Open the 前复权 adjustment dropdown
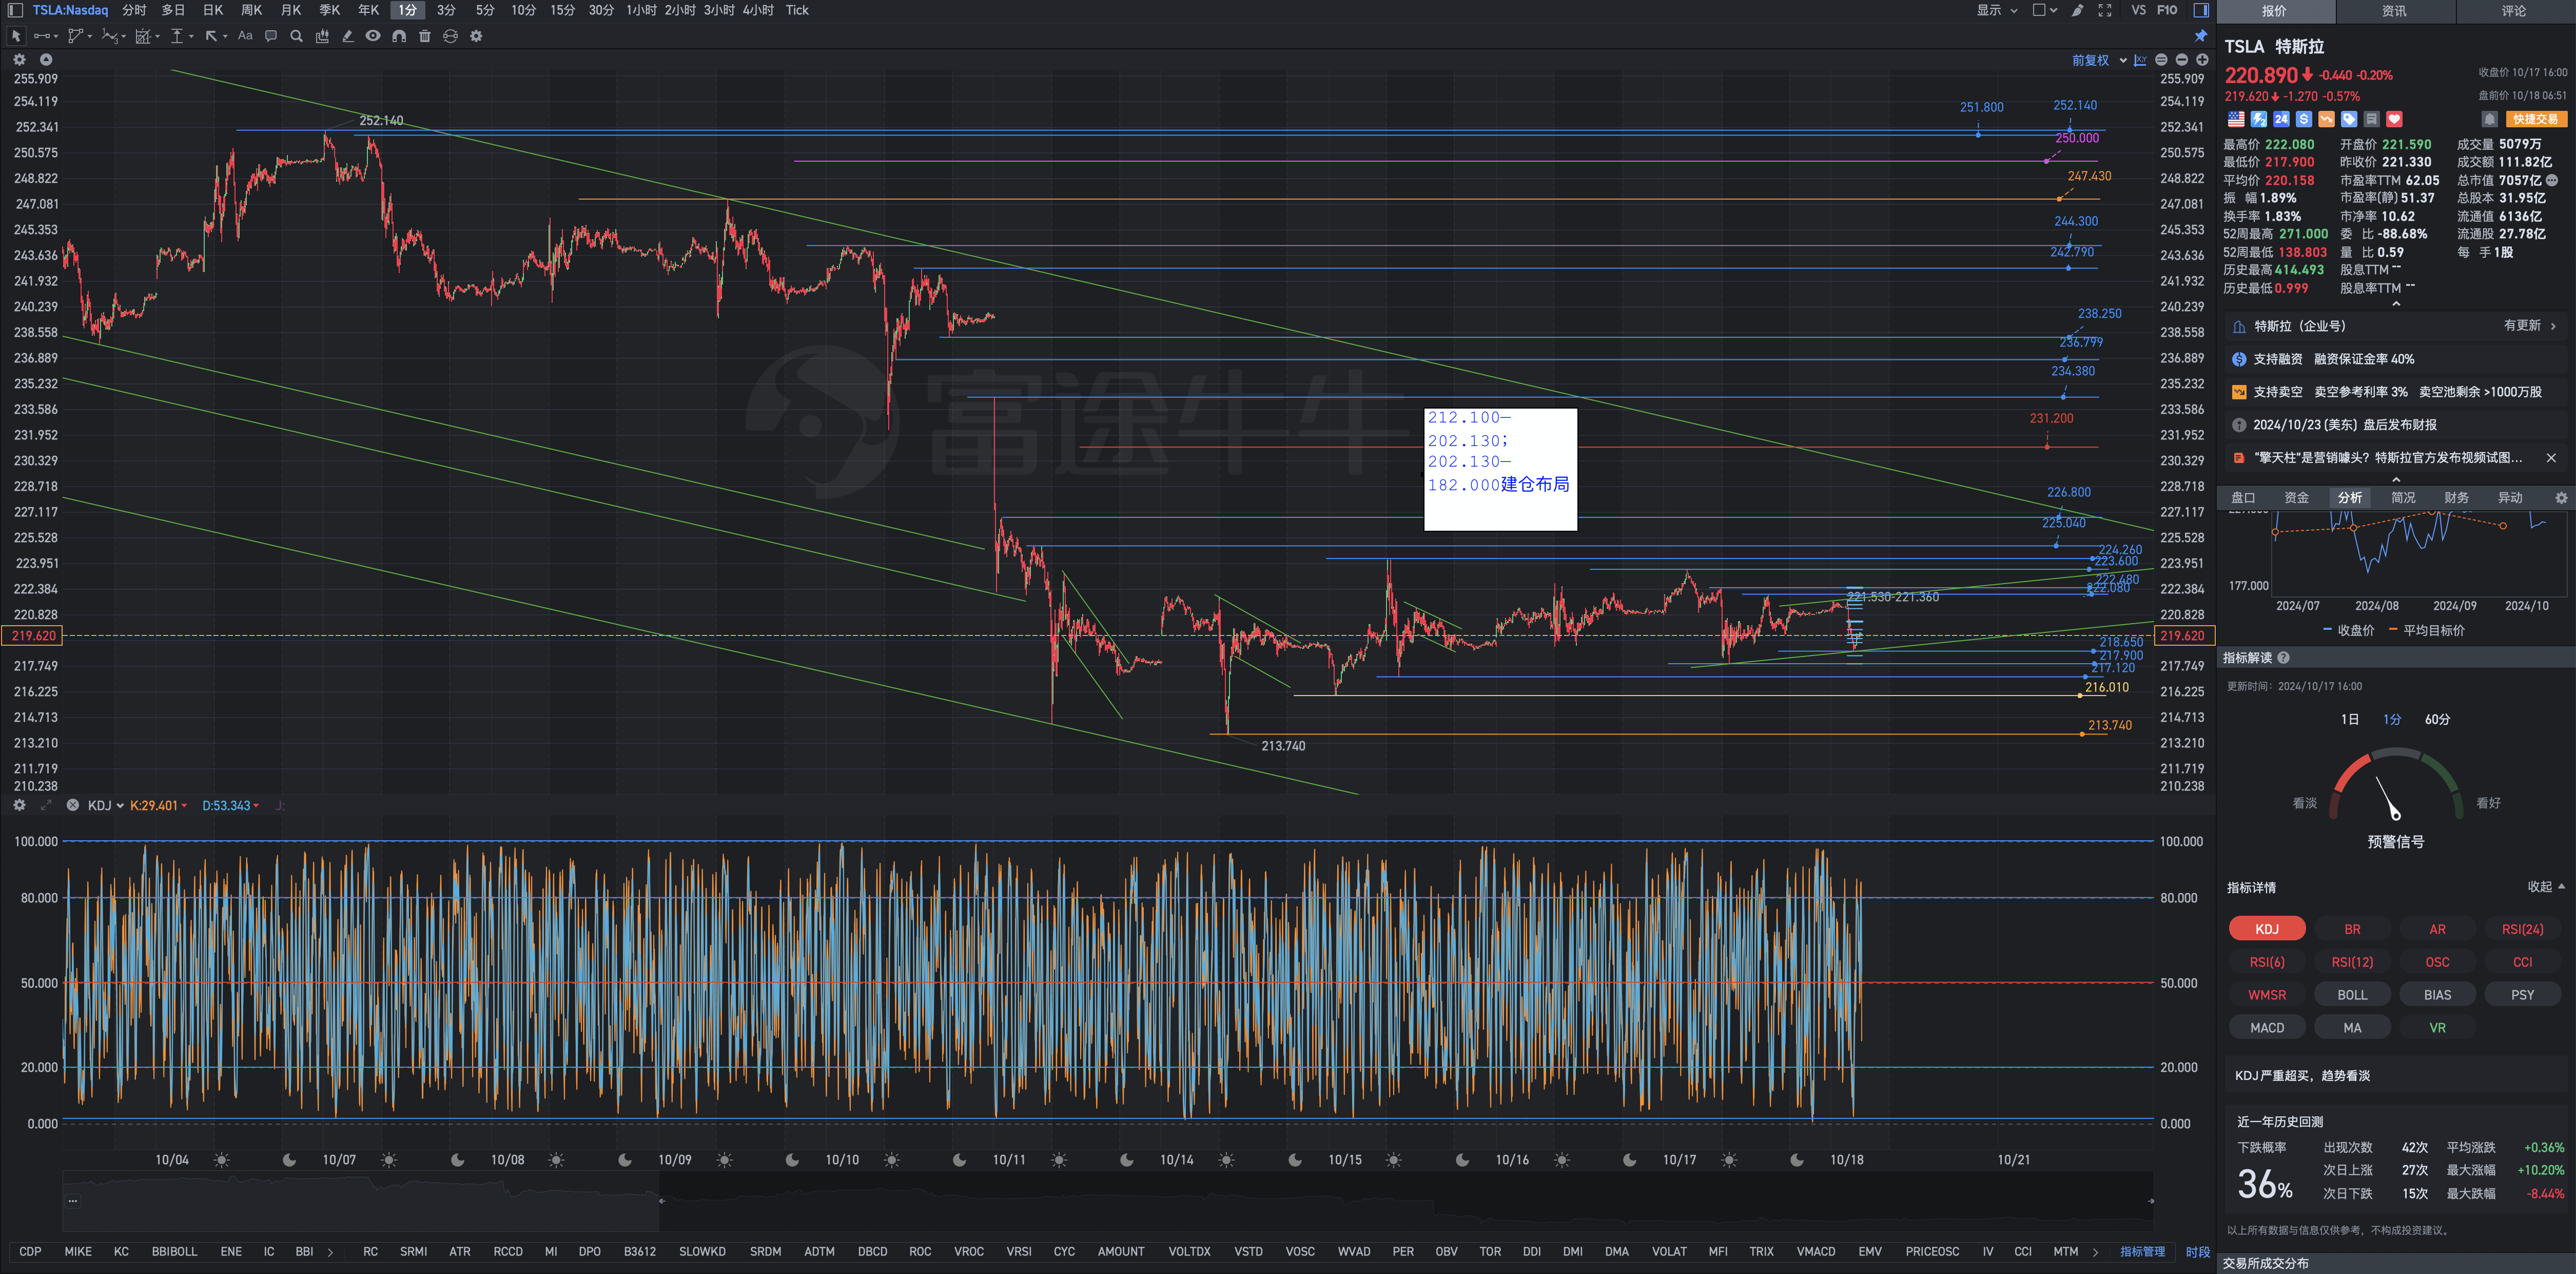The image size is (2576, 1274). point(2099,60)
